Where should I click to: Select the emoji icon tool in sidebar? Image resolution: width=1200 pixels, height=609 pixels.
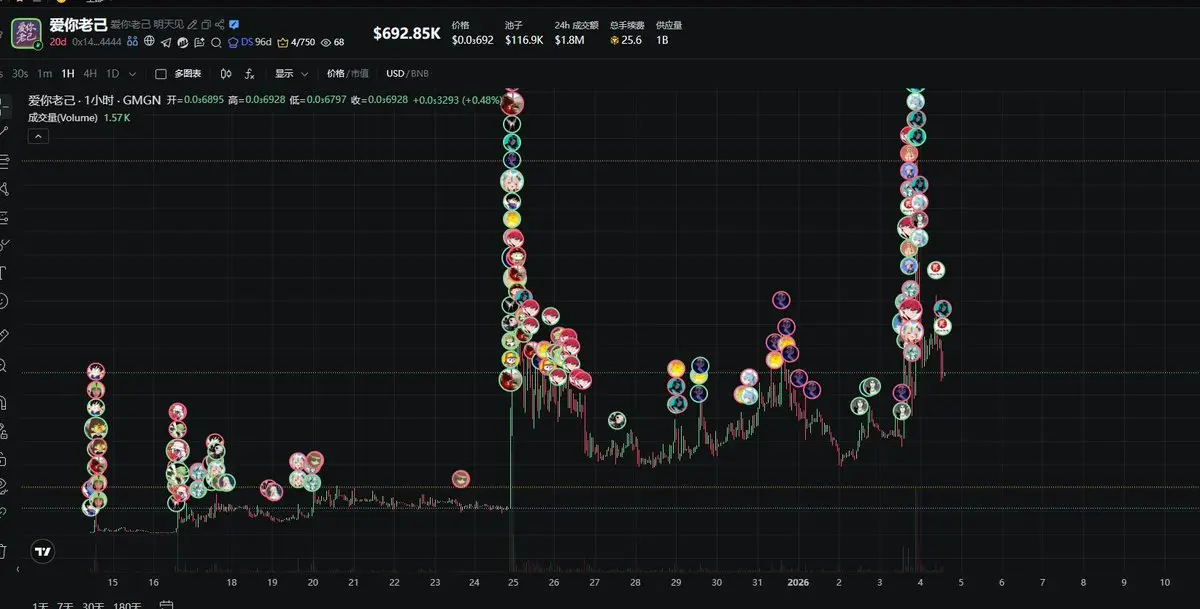coord(5,301)
